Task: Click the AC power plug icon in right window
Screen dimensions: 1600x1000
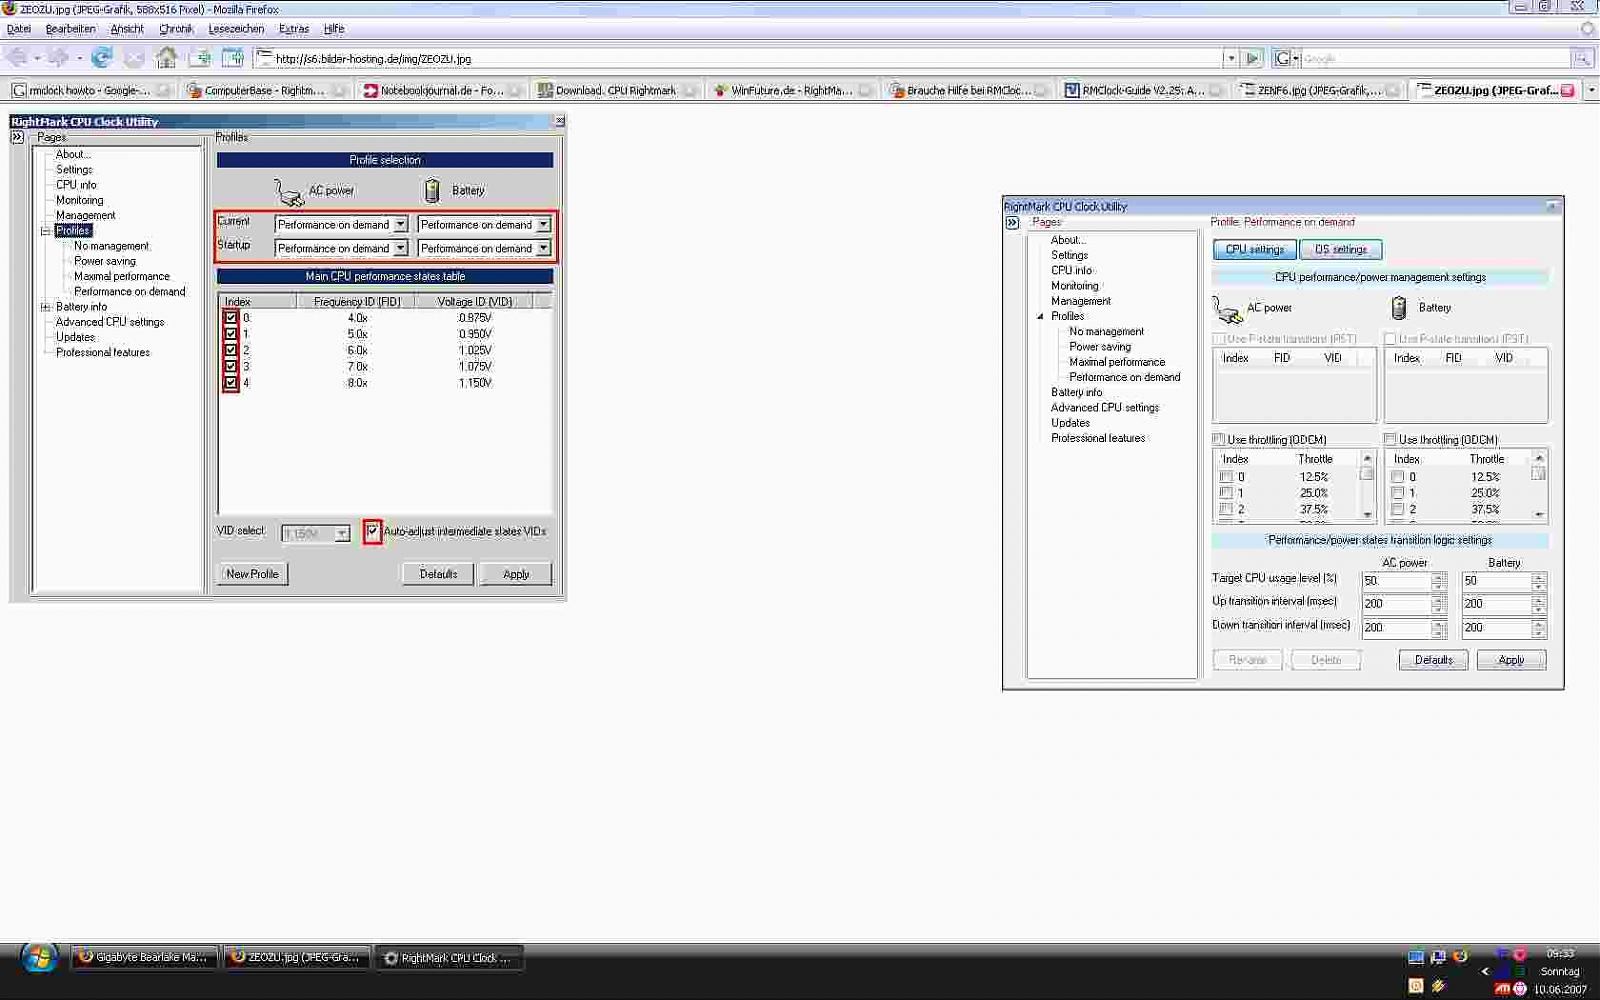Action: click(1227, 309)
